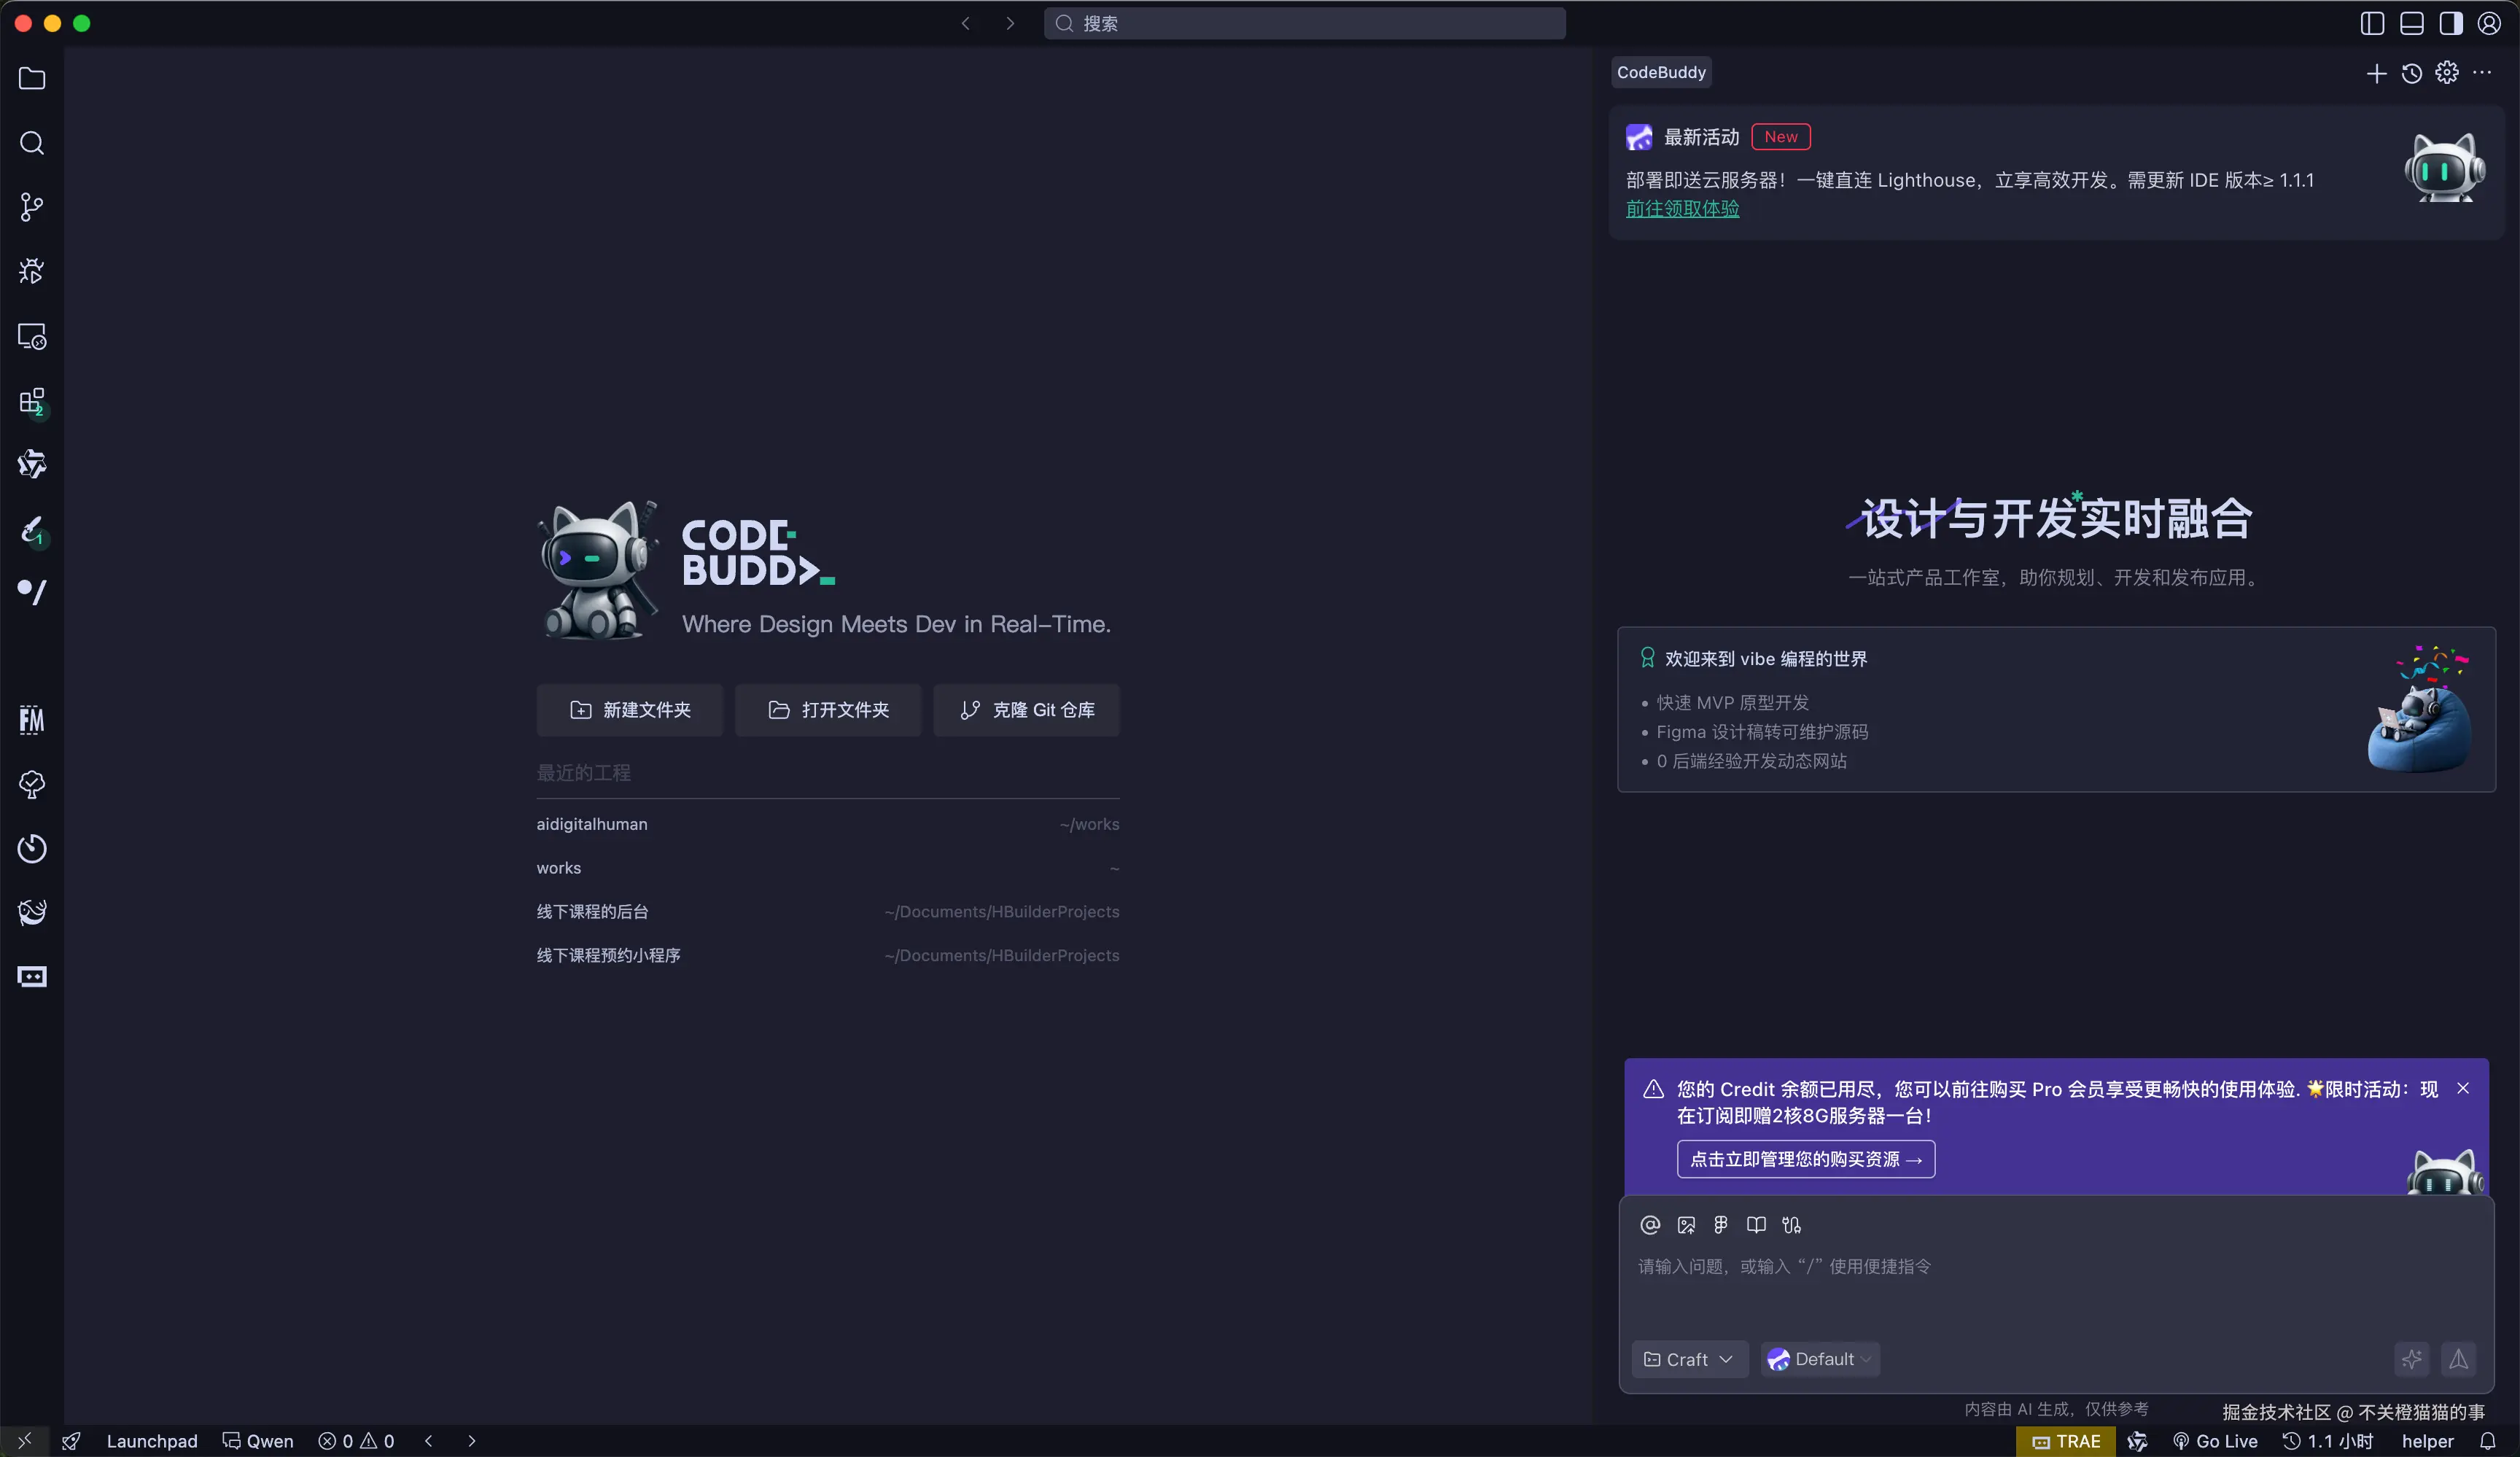Open the Run and Debug icon
This screenshot has width=2520, height=1457.
click(32, 271)
